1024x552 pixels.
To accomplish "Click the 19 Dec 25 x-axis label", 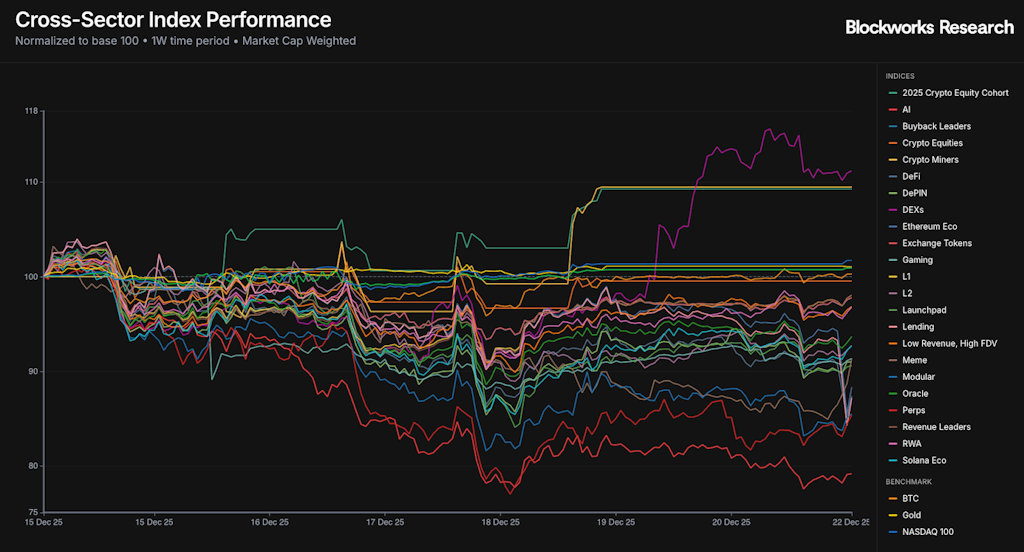I will point(616,522).
